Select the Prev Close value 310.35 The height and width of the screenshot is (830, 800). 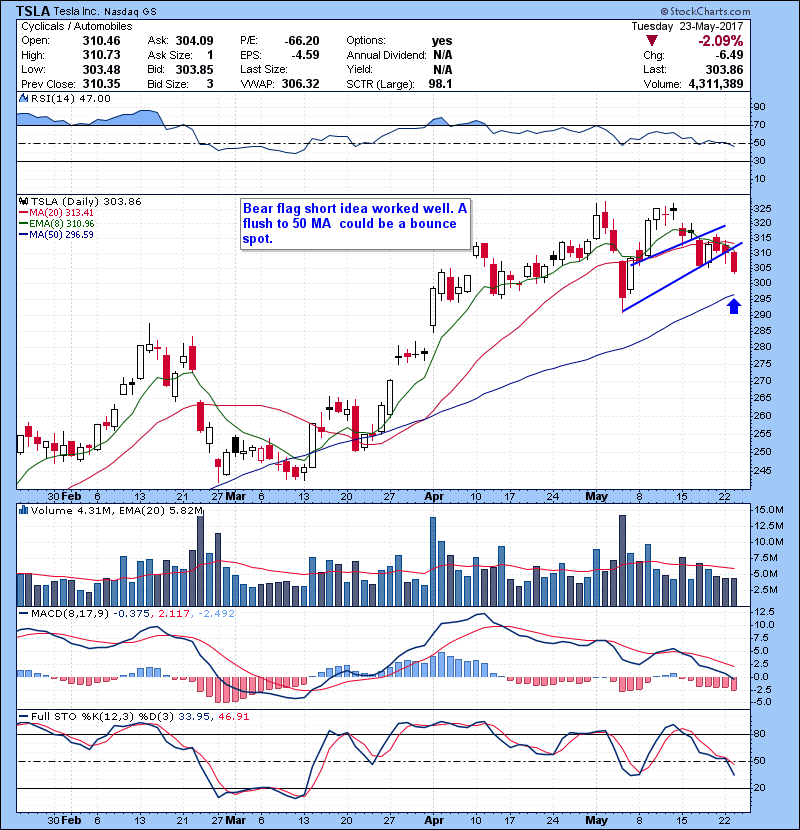101,84
